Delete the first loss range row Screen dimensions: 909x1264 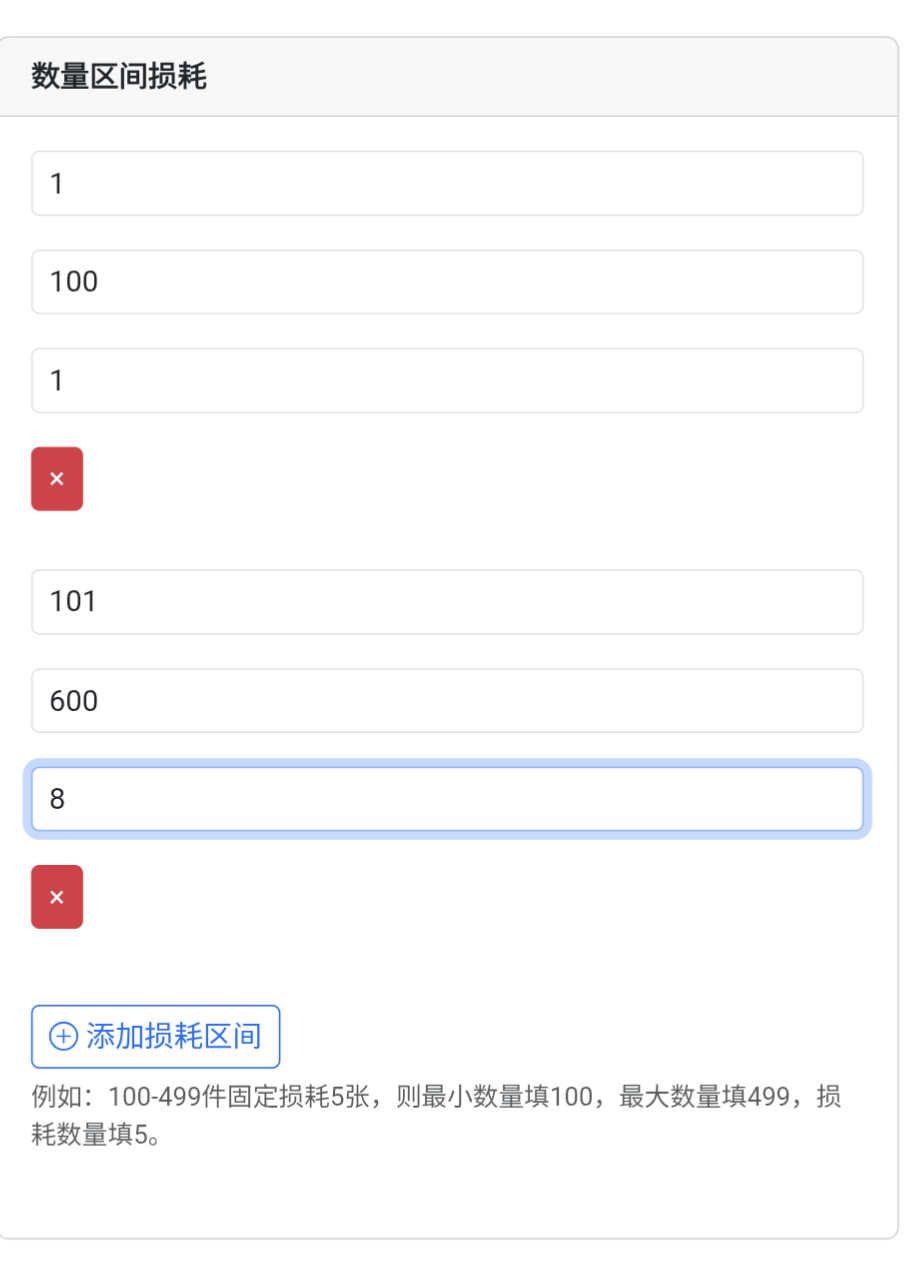[57, 479]
